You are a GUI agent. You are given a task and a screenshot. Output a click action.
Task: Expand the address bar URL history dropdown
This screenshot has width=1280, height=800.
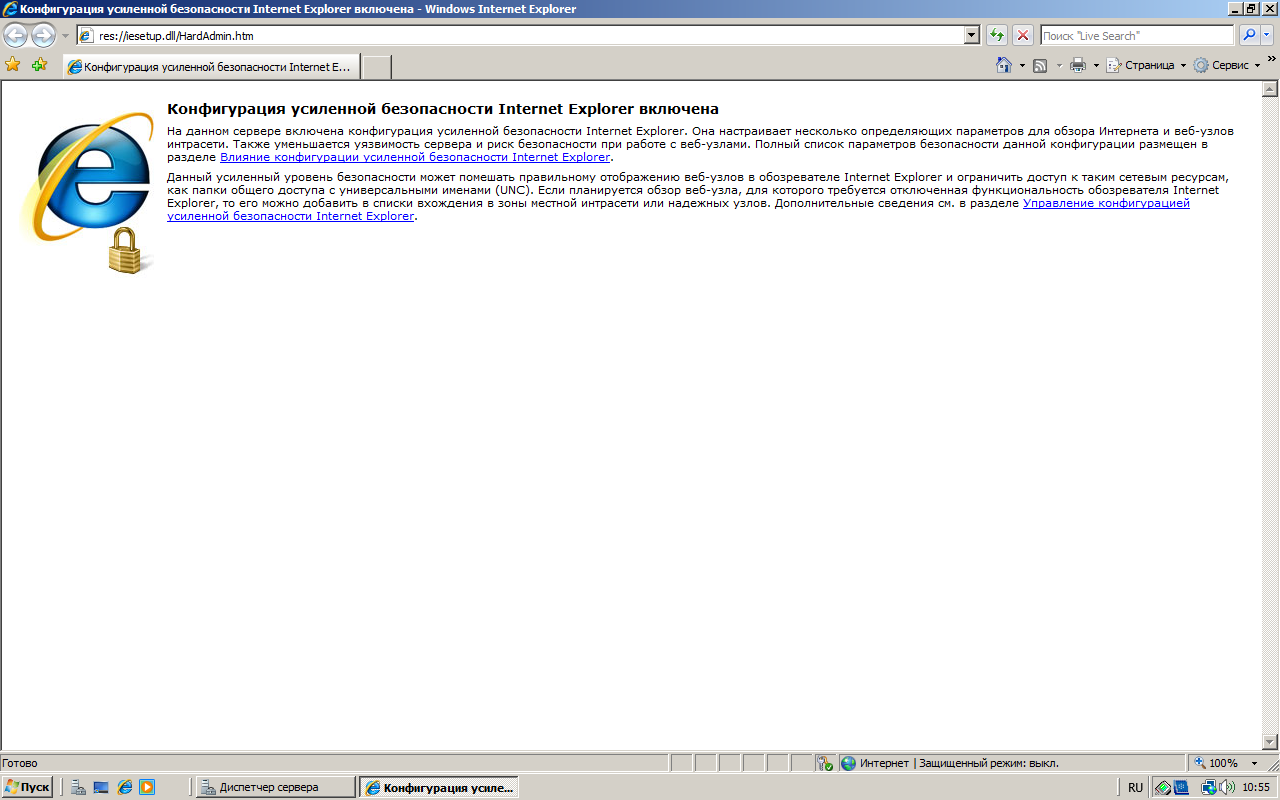click(972, 36)
